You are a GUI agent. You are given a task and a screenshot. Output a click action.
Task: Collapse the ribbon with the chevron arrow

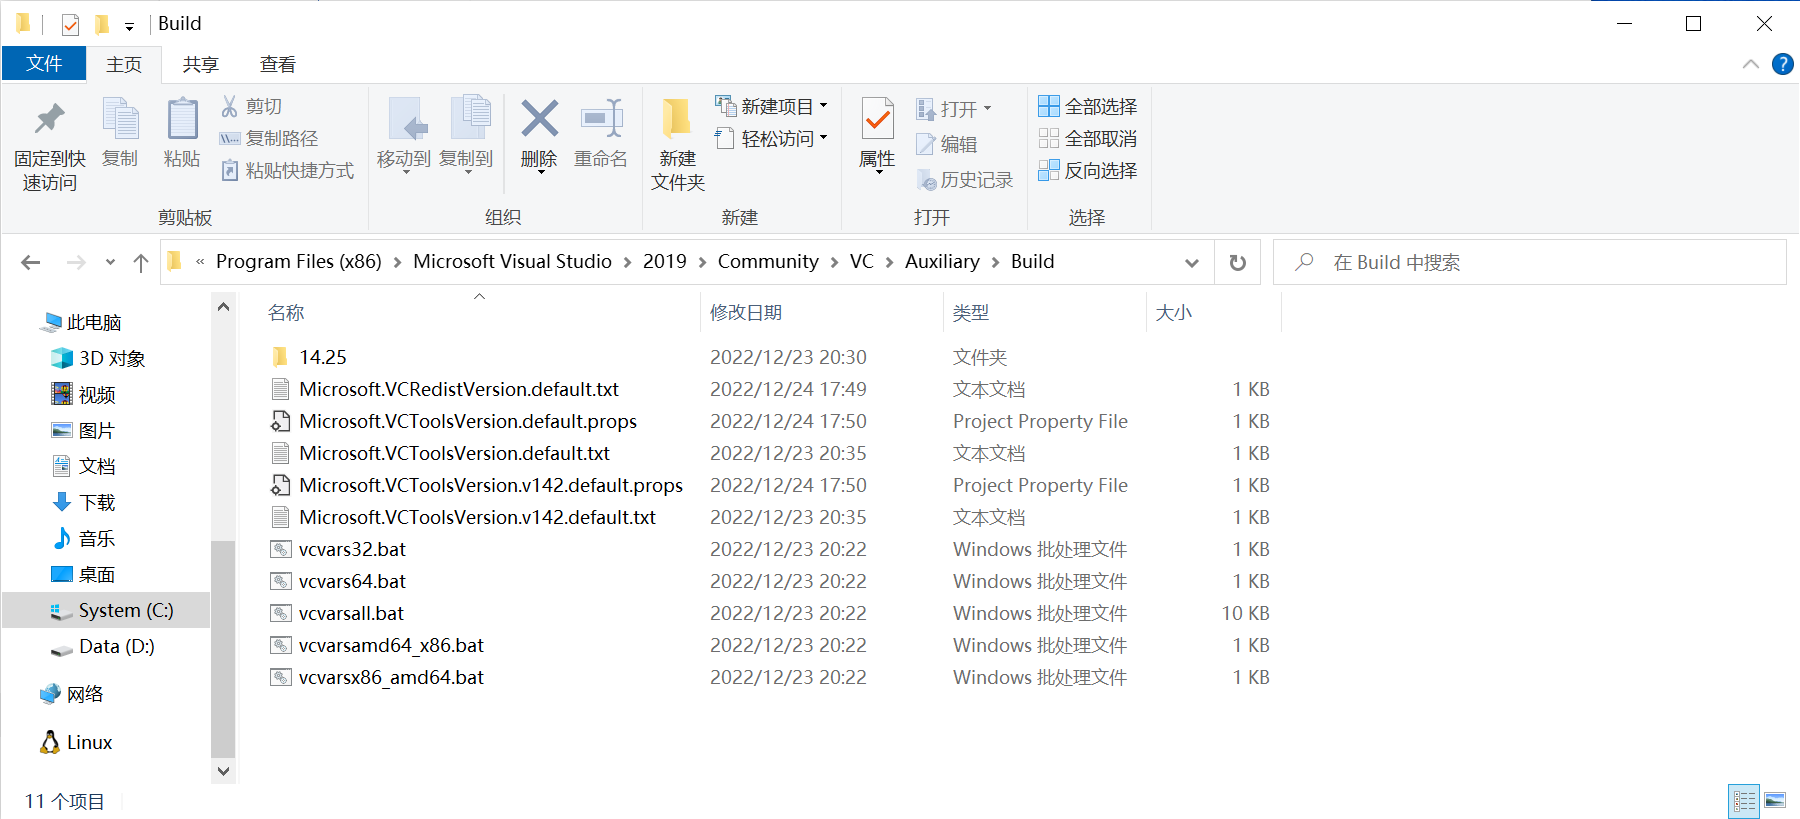tap(1750, 64)
